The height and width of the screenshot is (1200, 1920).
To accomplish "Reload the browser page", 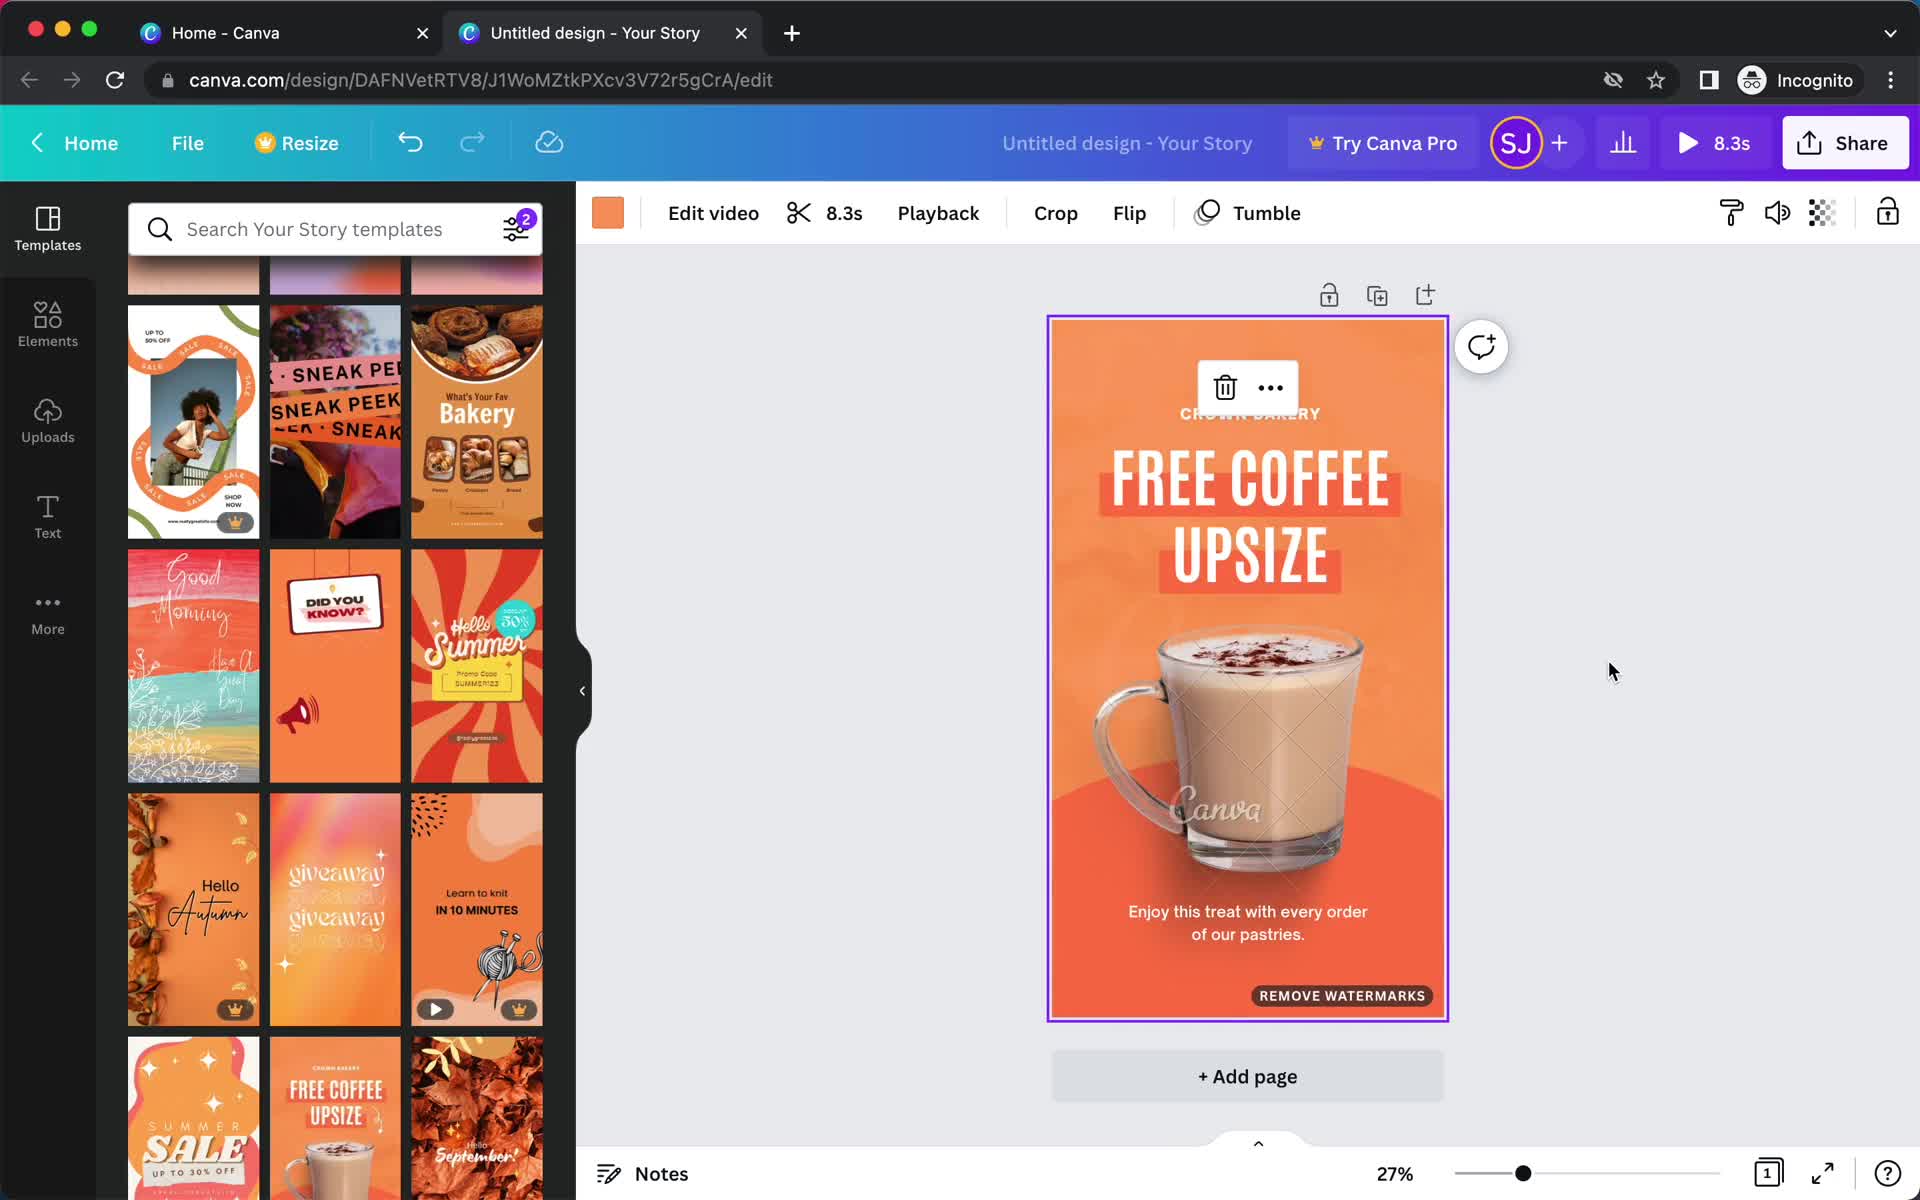I will 115,80.
